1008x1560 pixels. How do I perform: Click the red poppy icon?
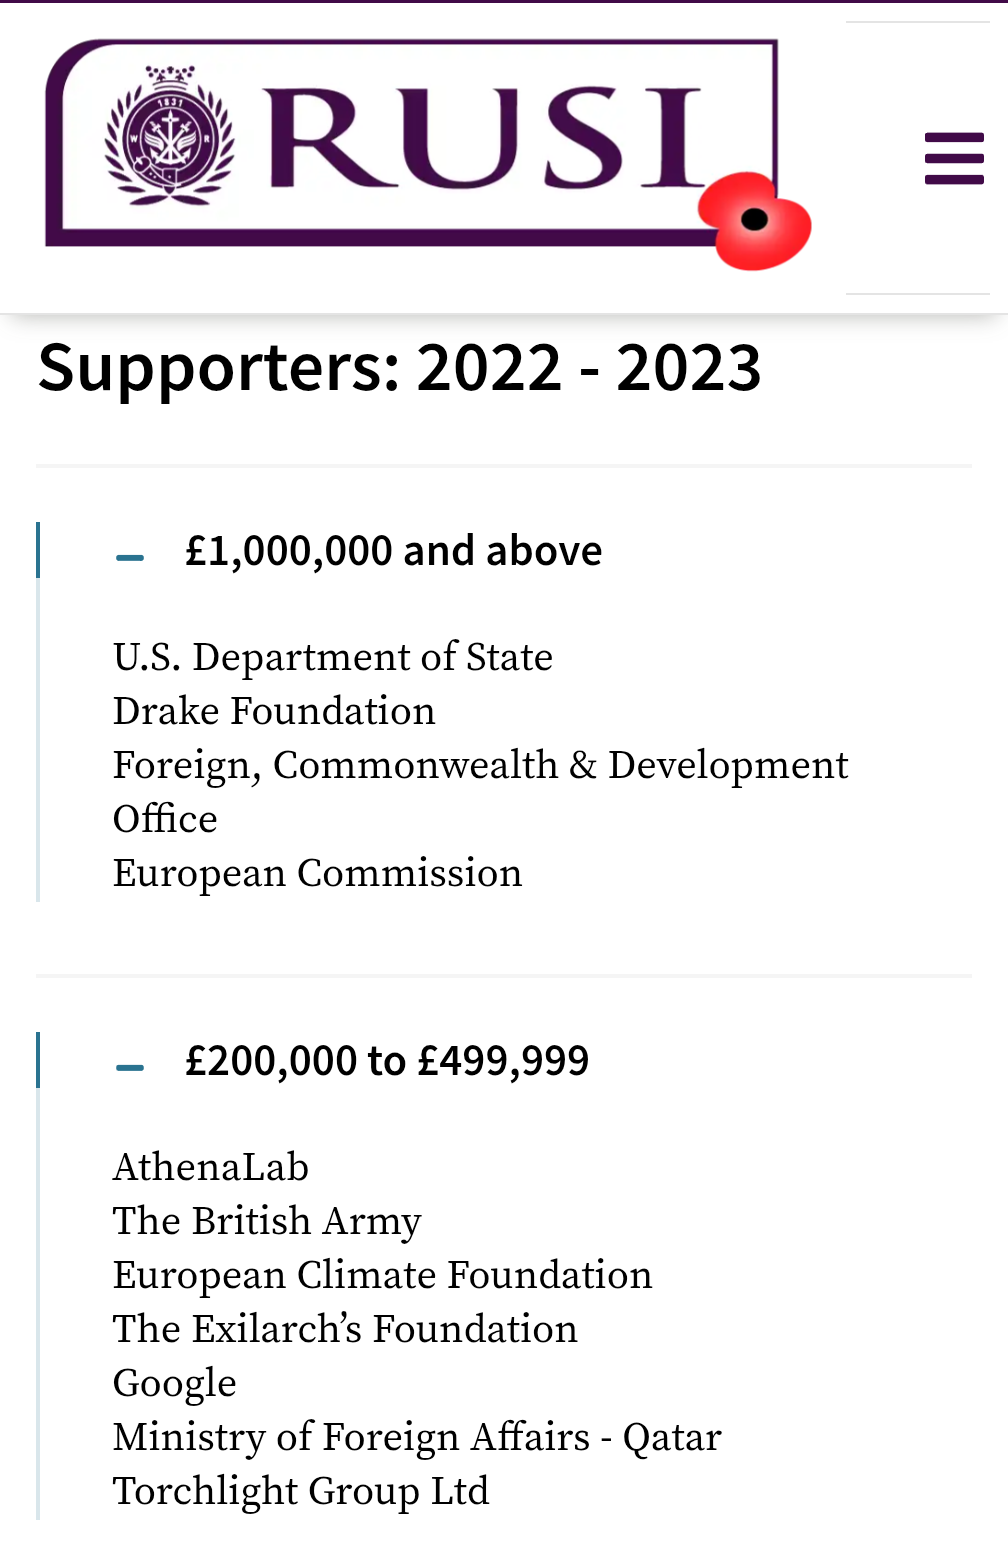tap(755, 221)
